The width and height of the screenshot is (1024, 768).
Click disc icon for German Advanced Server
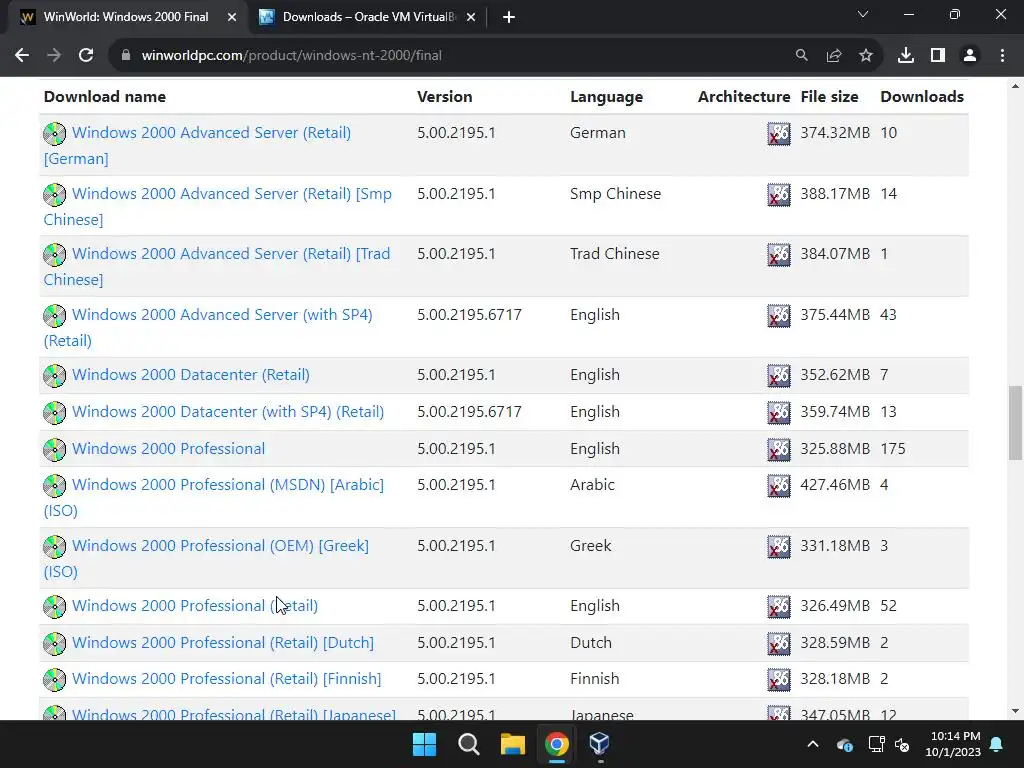coord(55,133)
